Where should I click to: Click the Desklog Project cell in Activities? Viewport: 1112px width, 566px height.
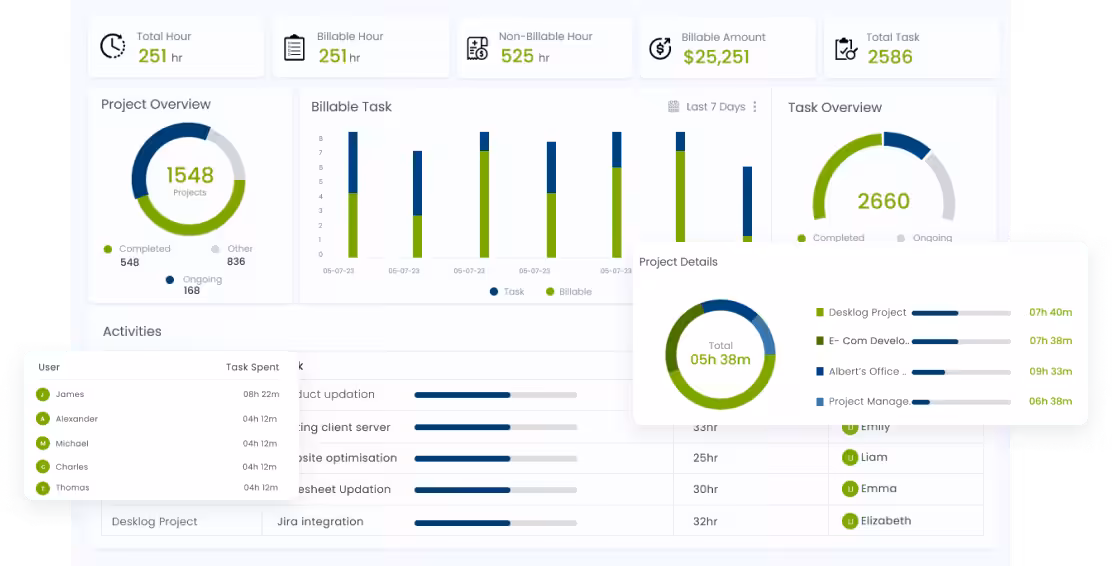click(x=154, y=521)
